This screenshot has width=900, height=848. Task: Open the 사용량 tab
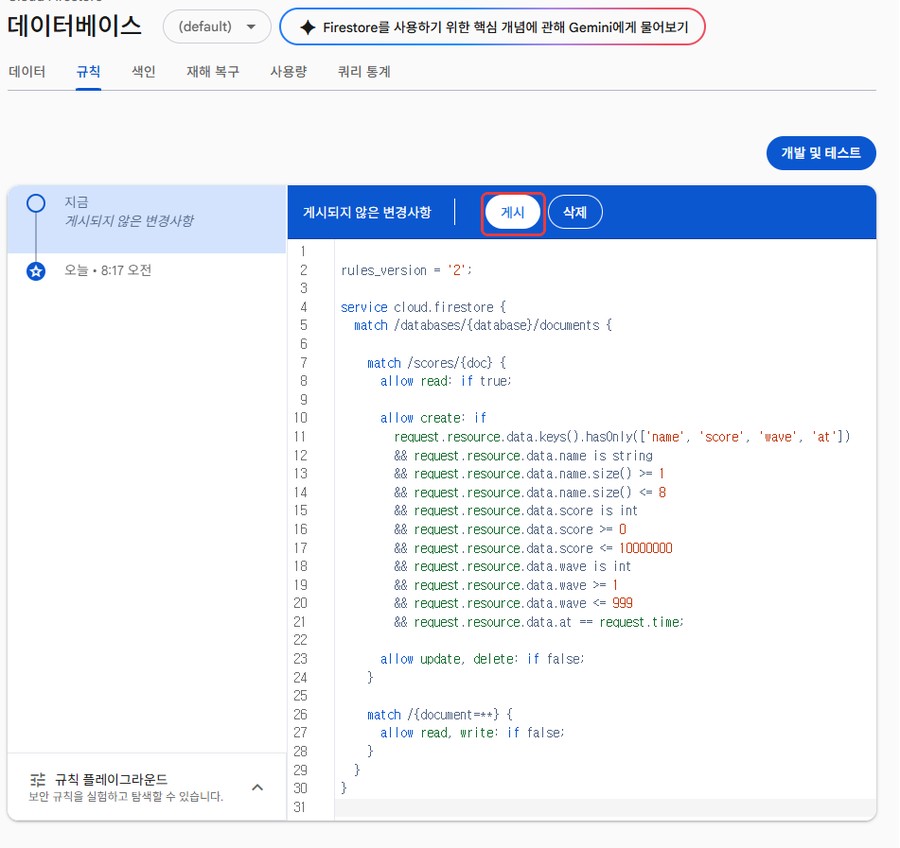coord(289,72)
